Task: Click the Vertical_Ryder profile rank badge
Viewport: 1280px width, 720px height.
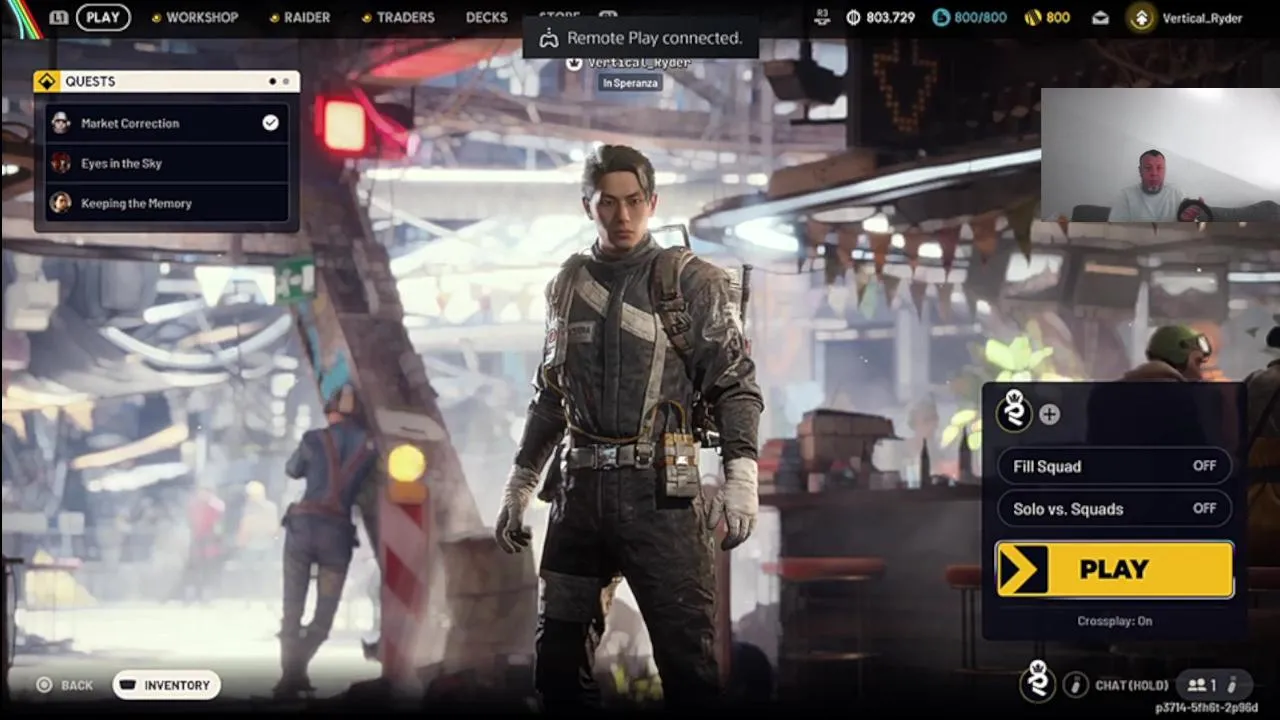Action: click(1141, 17)
